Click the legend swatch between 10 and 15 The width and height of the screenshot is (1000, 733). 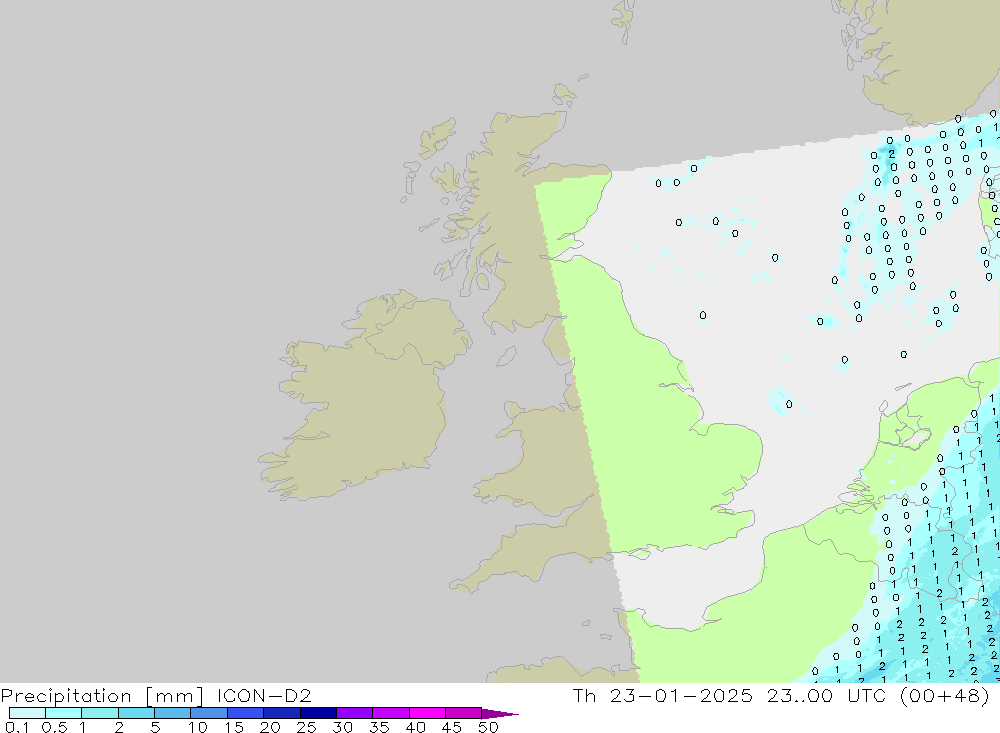209,713
